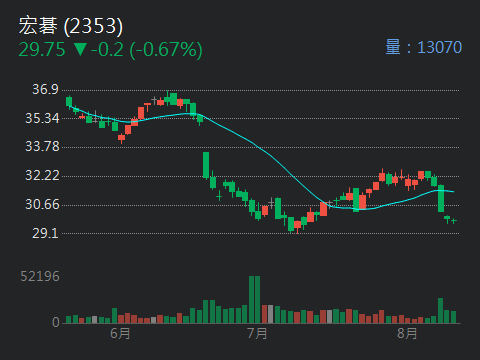The image size is (480, 360).
Task: Click the 35.34 price axis label
Action: [x=42, y=118]
